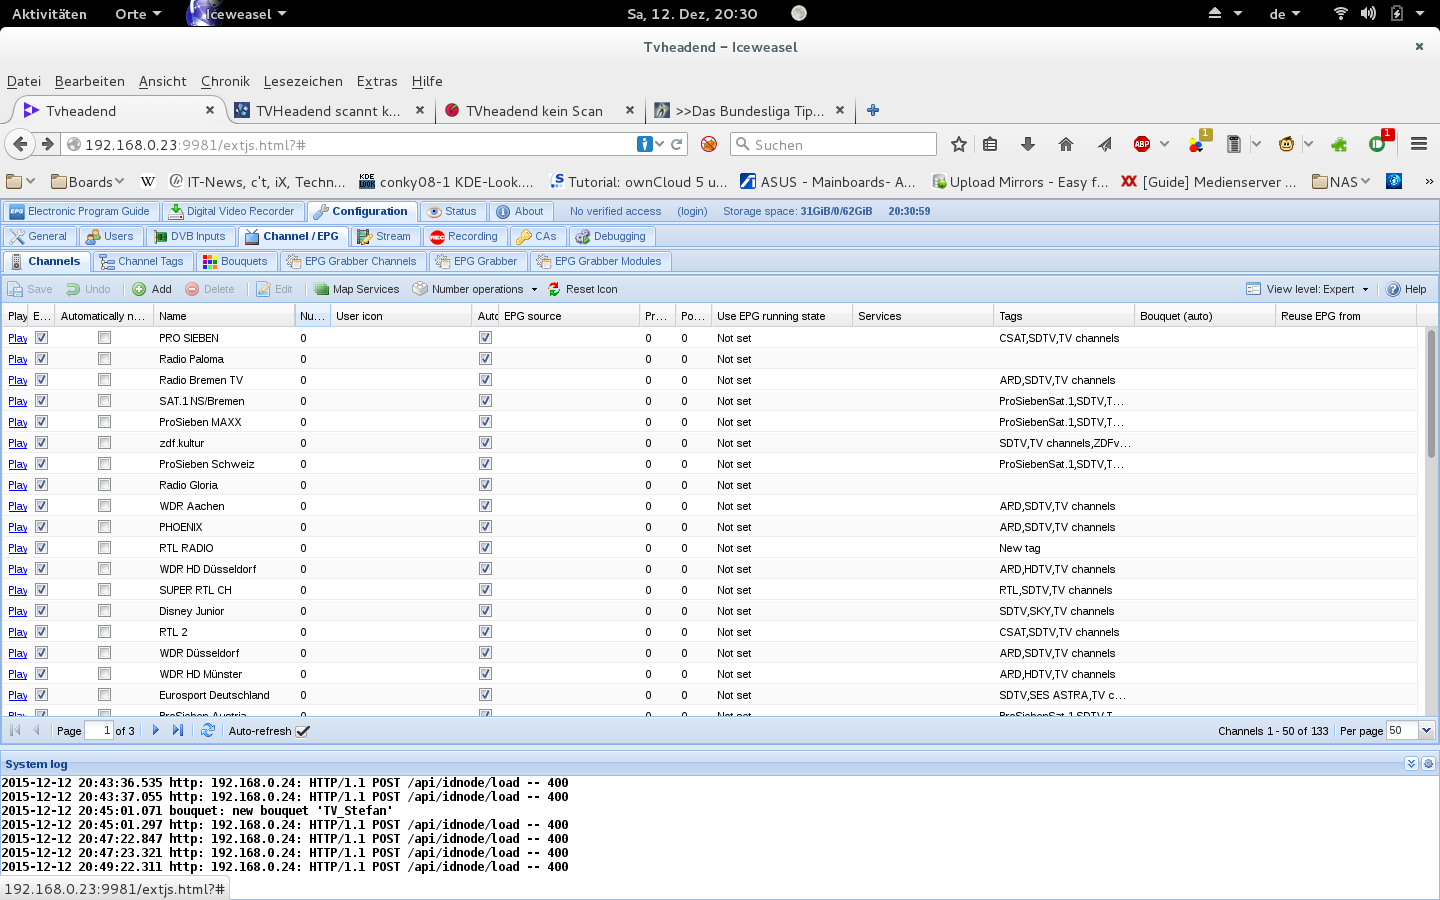The image size is (1440, 900).
Task: Collapse the System log panel
Action: pos(1411,763)
